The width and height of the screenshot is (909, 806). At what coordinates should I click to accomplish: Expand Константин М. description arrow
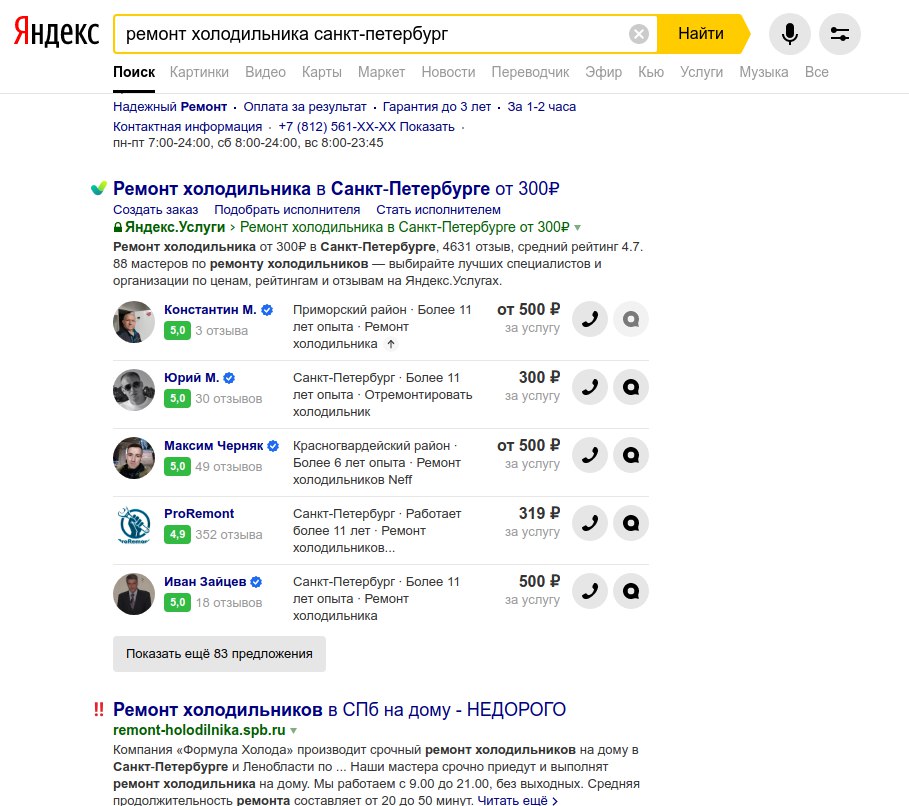coord(391,344)
